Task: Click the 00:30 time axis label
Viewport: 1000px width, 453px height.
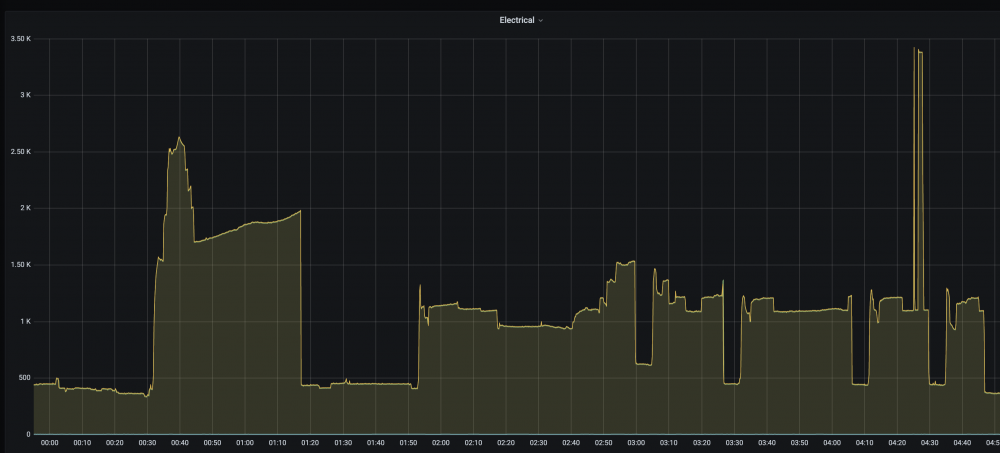Action: click(x=147, y=443)
